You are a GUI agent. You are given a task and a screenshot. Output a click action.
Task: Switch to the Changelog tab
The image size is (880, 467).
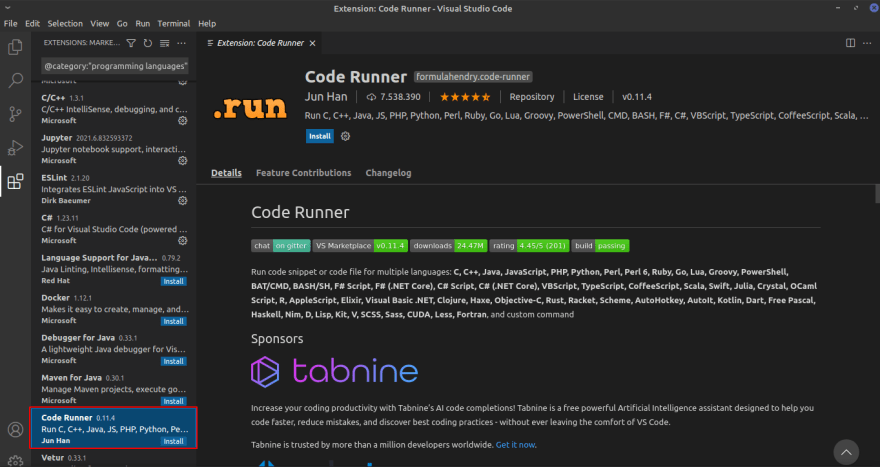pyautogui.click(x=388, y=173)
